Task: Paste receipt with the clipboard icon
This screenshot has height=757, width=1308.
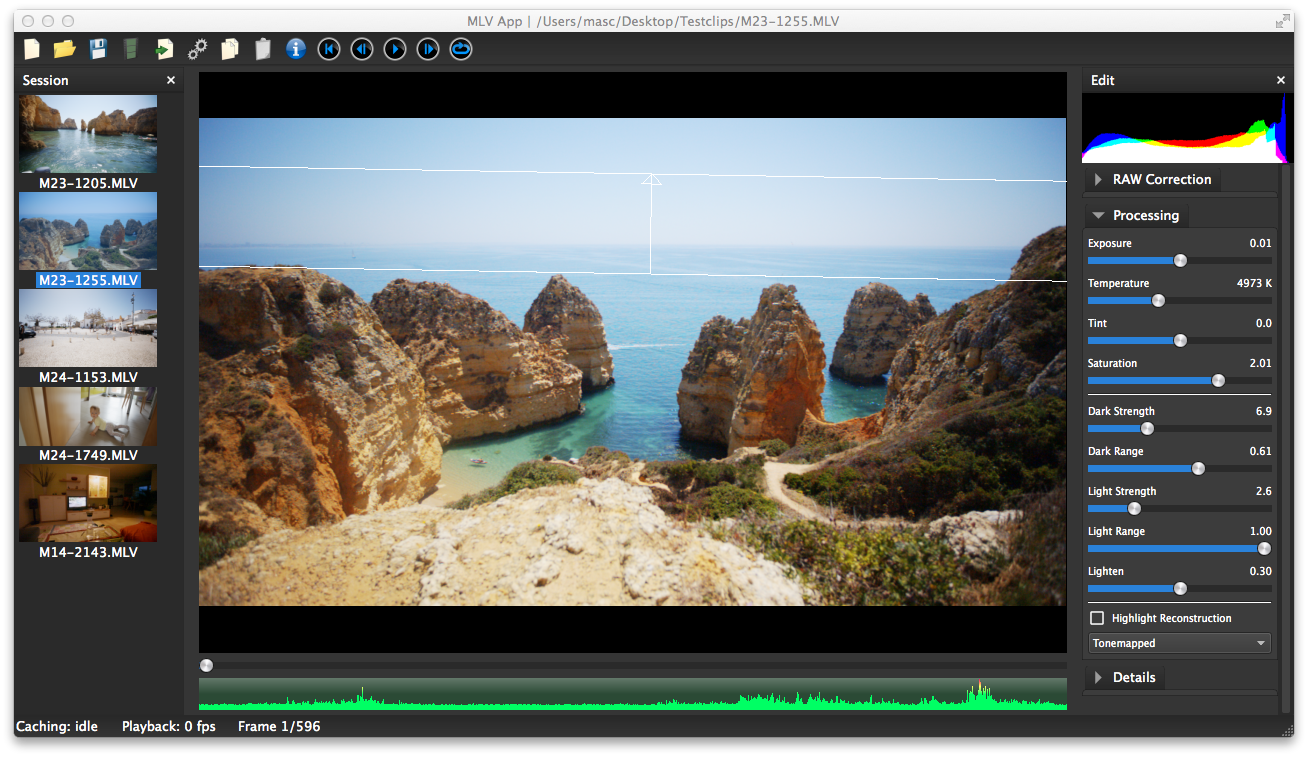Action: tap(263, 48)
